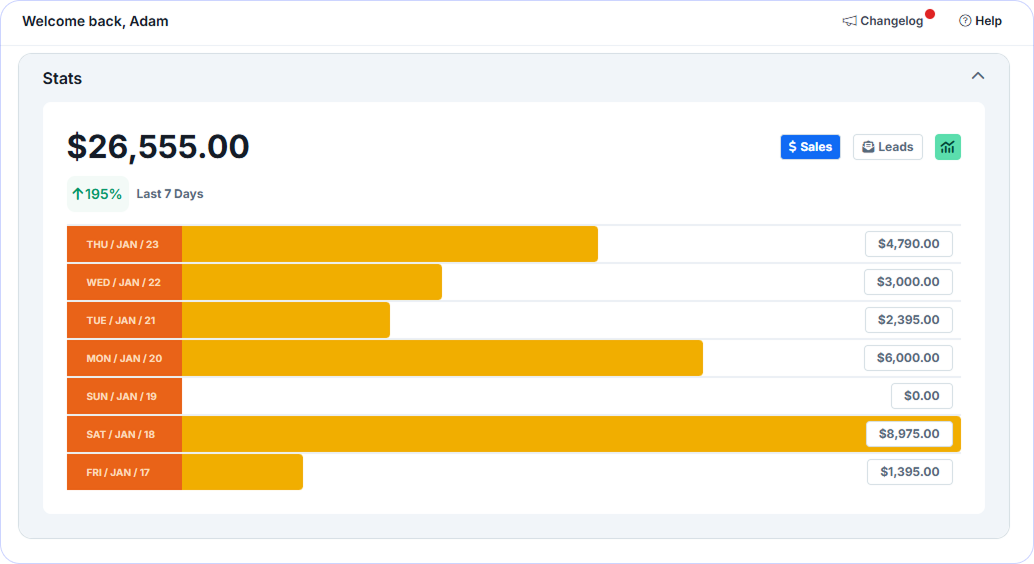Open the Help link
Screen dimensions: 1034x564
point(988,21)
